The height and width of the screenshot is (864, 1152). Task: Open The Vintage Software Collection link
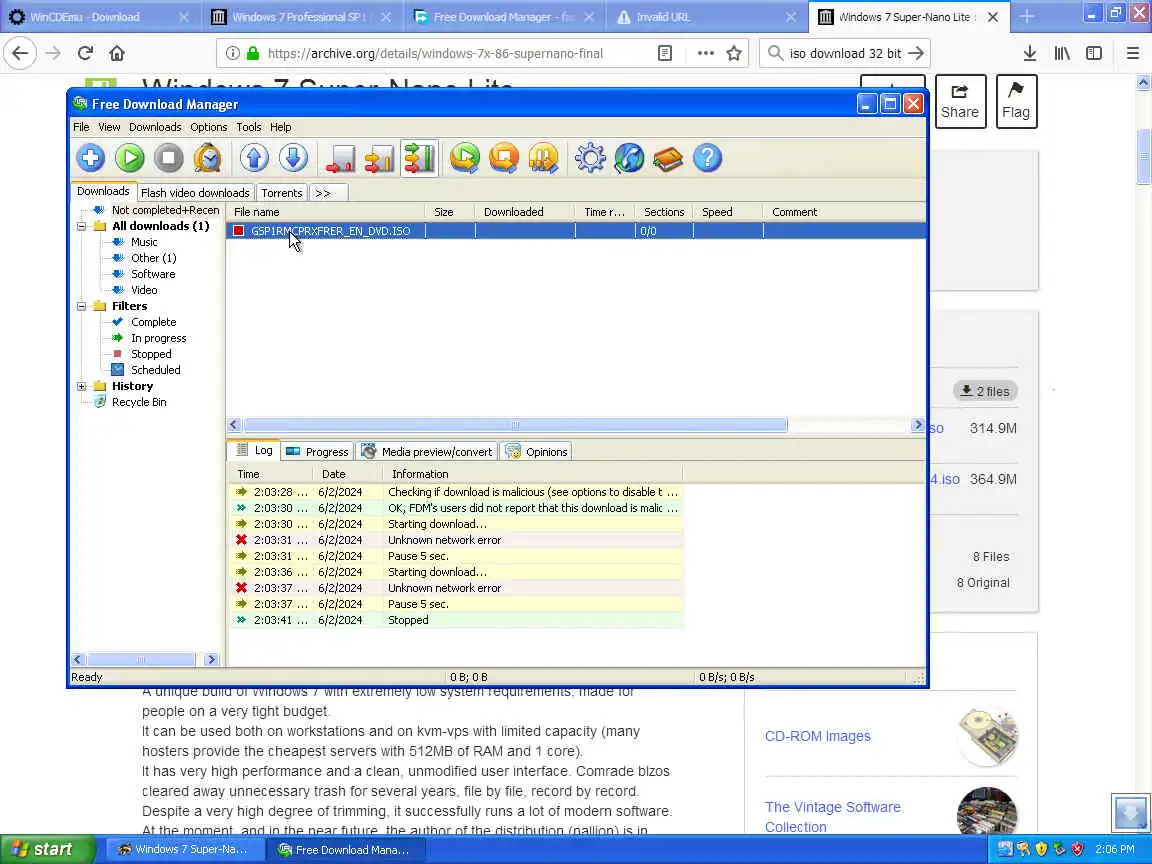[832, 817]
